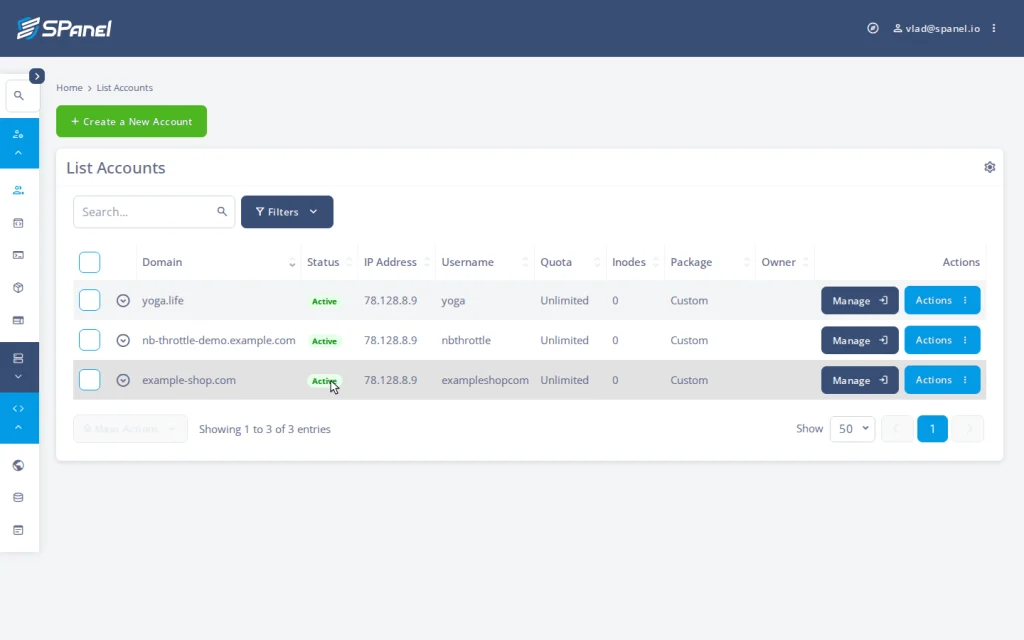This screenshot has height=640, width=1024.
Task: Expand the server section chevron in sidebar
Action: coord(18,377)
